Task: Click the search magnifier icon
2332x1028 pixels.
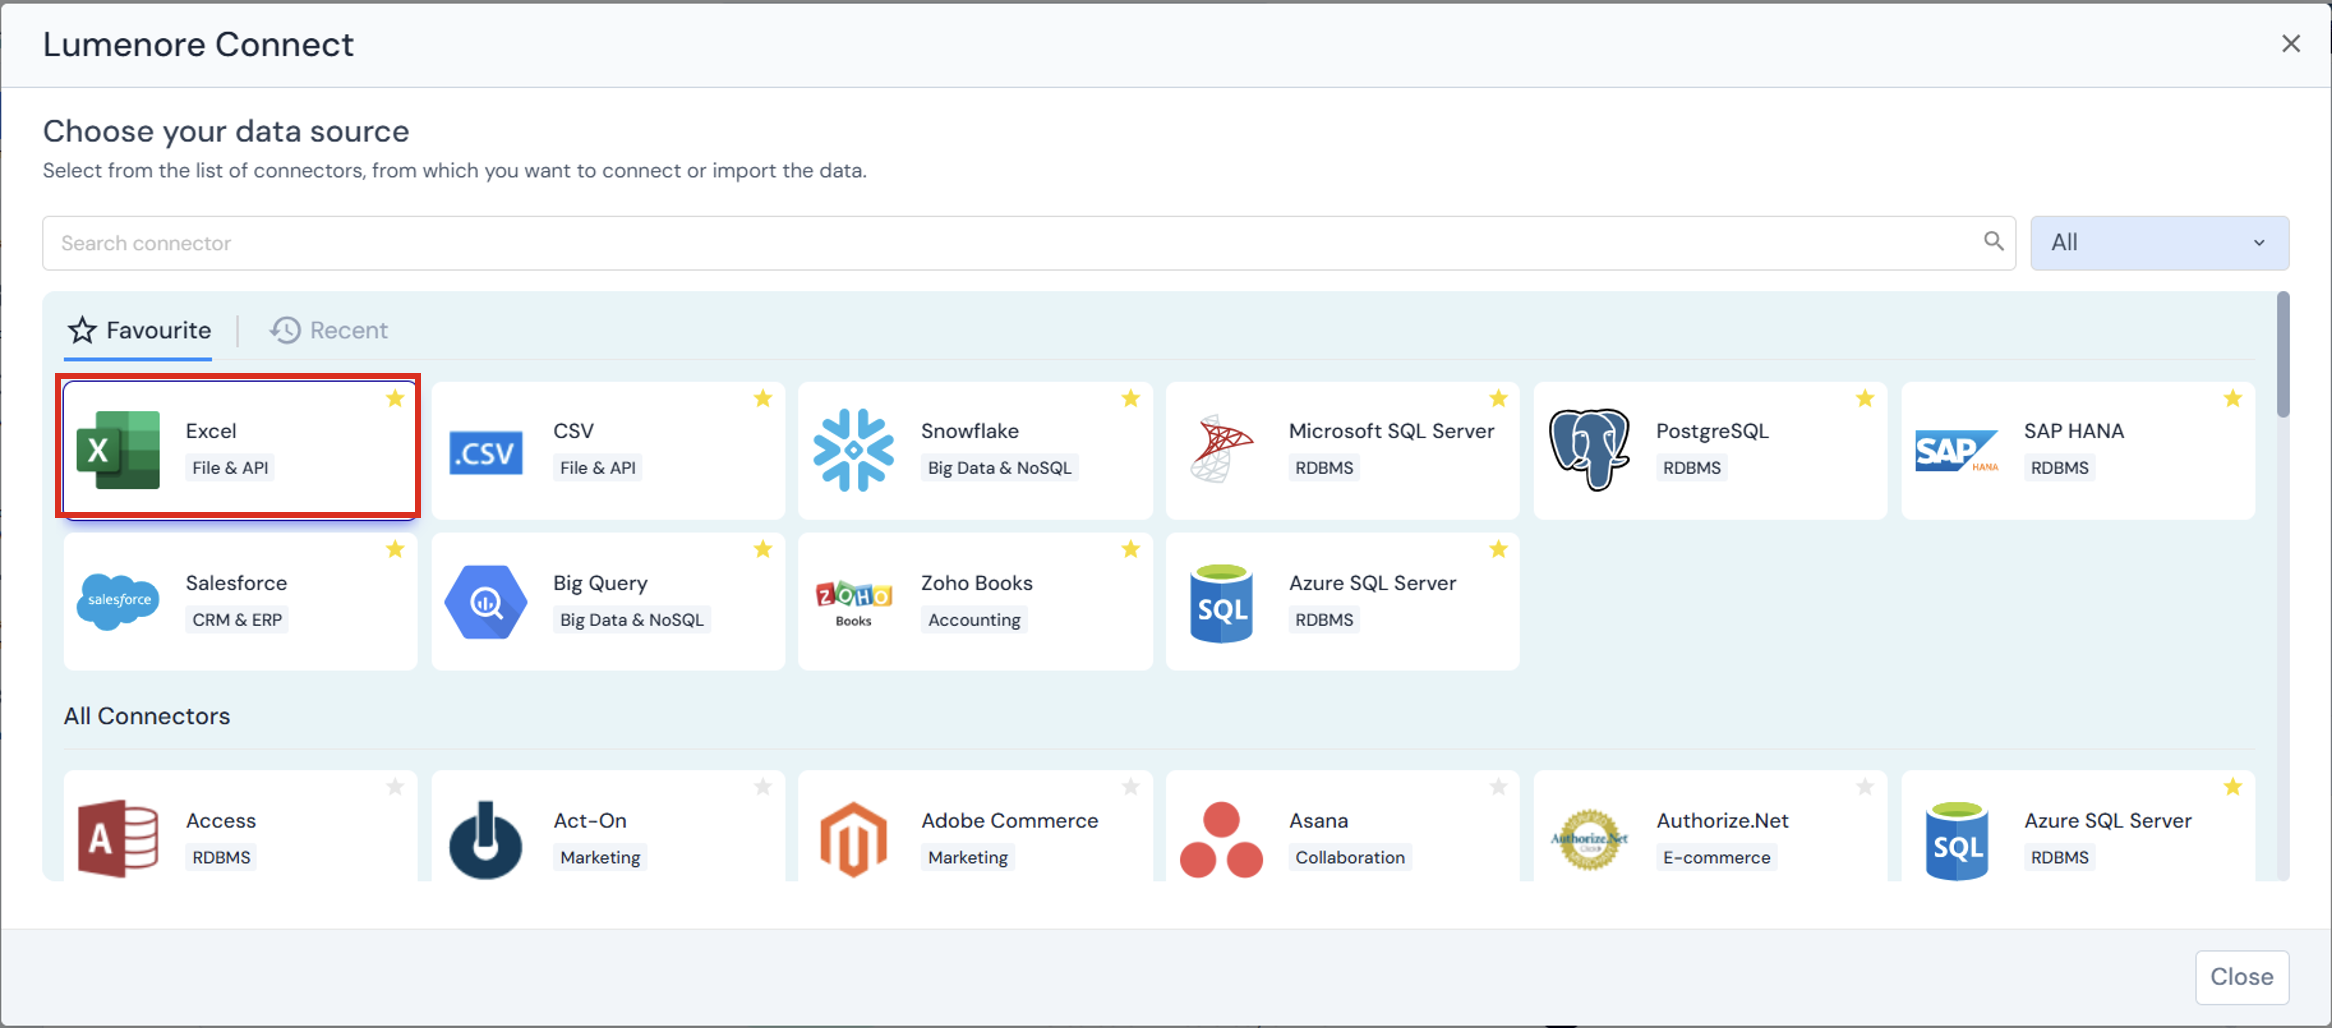Action: pyautogui.click(x=1993, y=242)
